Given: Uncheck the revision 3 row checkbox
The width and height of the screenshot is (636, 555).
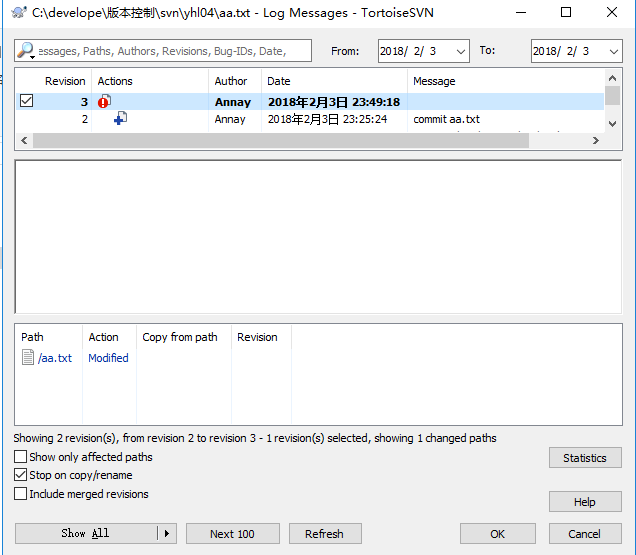Looking at the screenshot, I should (26, 101).
